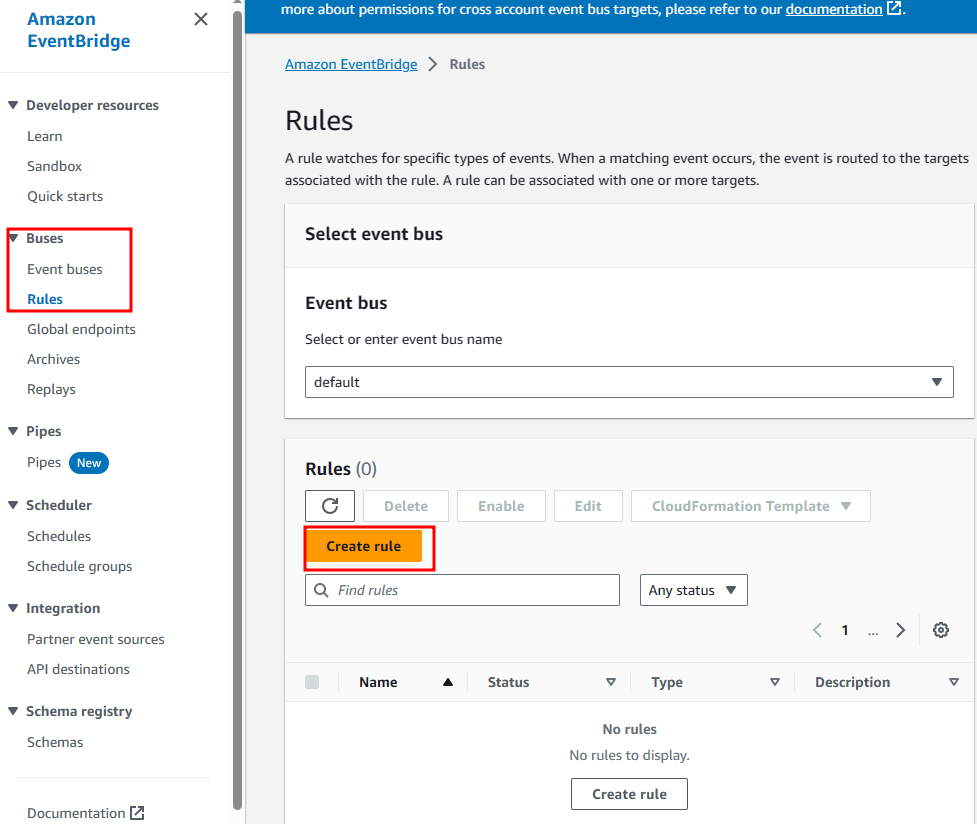
Task: Open the Type column filter arrow
Action: (x=774, y=683)
